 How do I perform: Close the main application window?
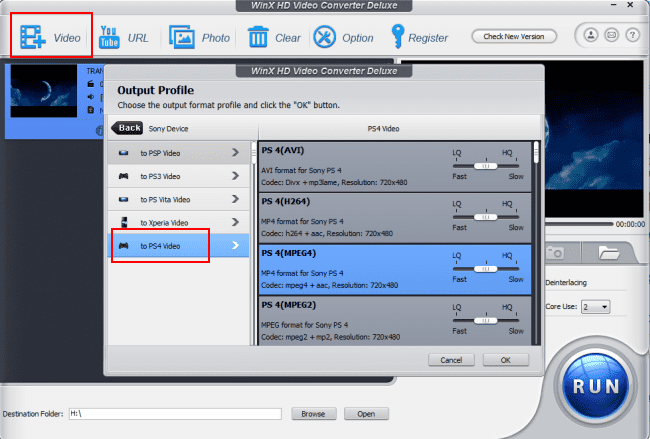coord(630,5)
